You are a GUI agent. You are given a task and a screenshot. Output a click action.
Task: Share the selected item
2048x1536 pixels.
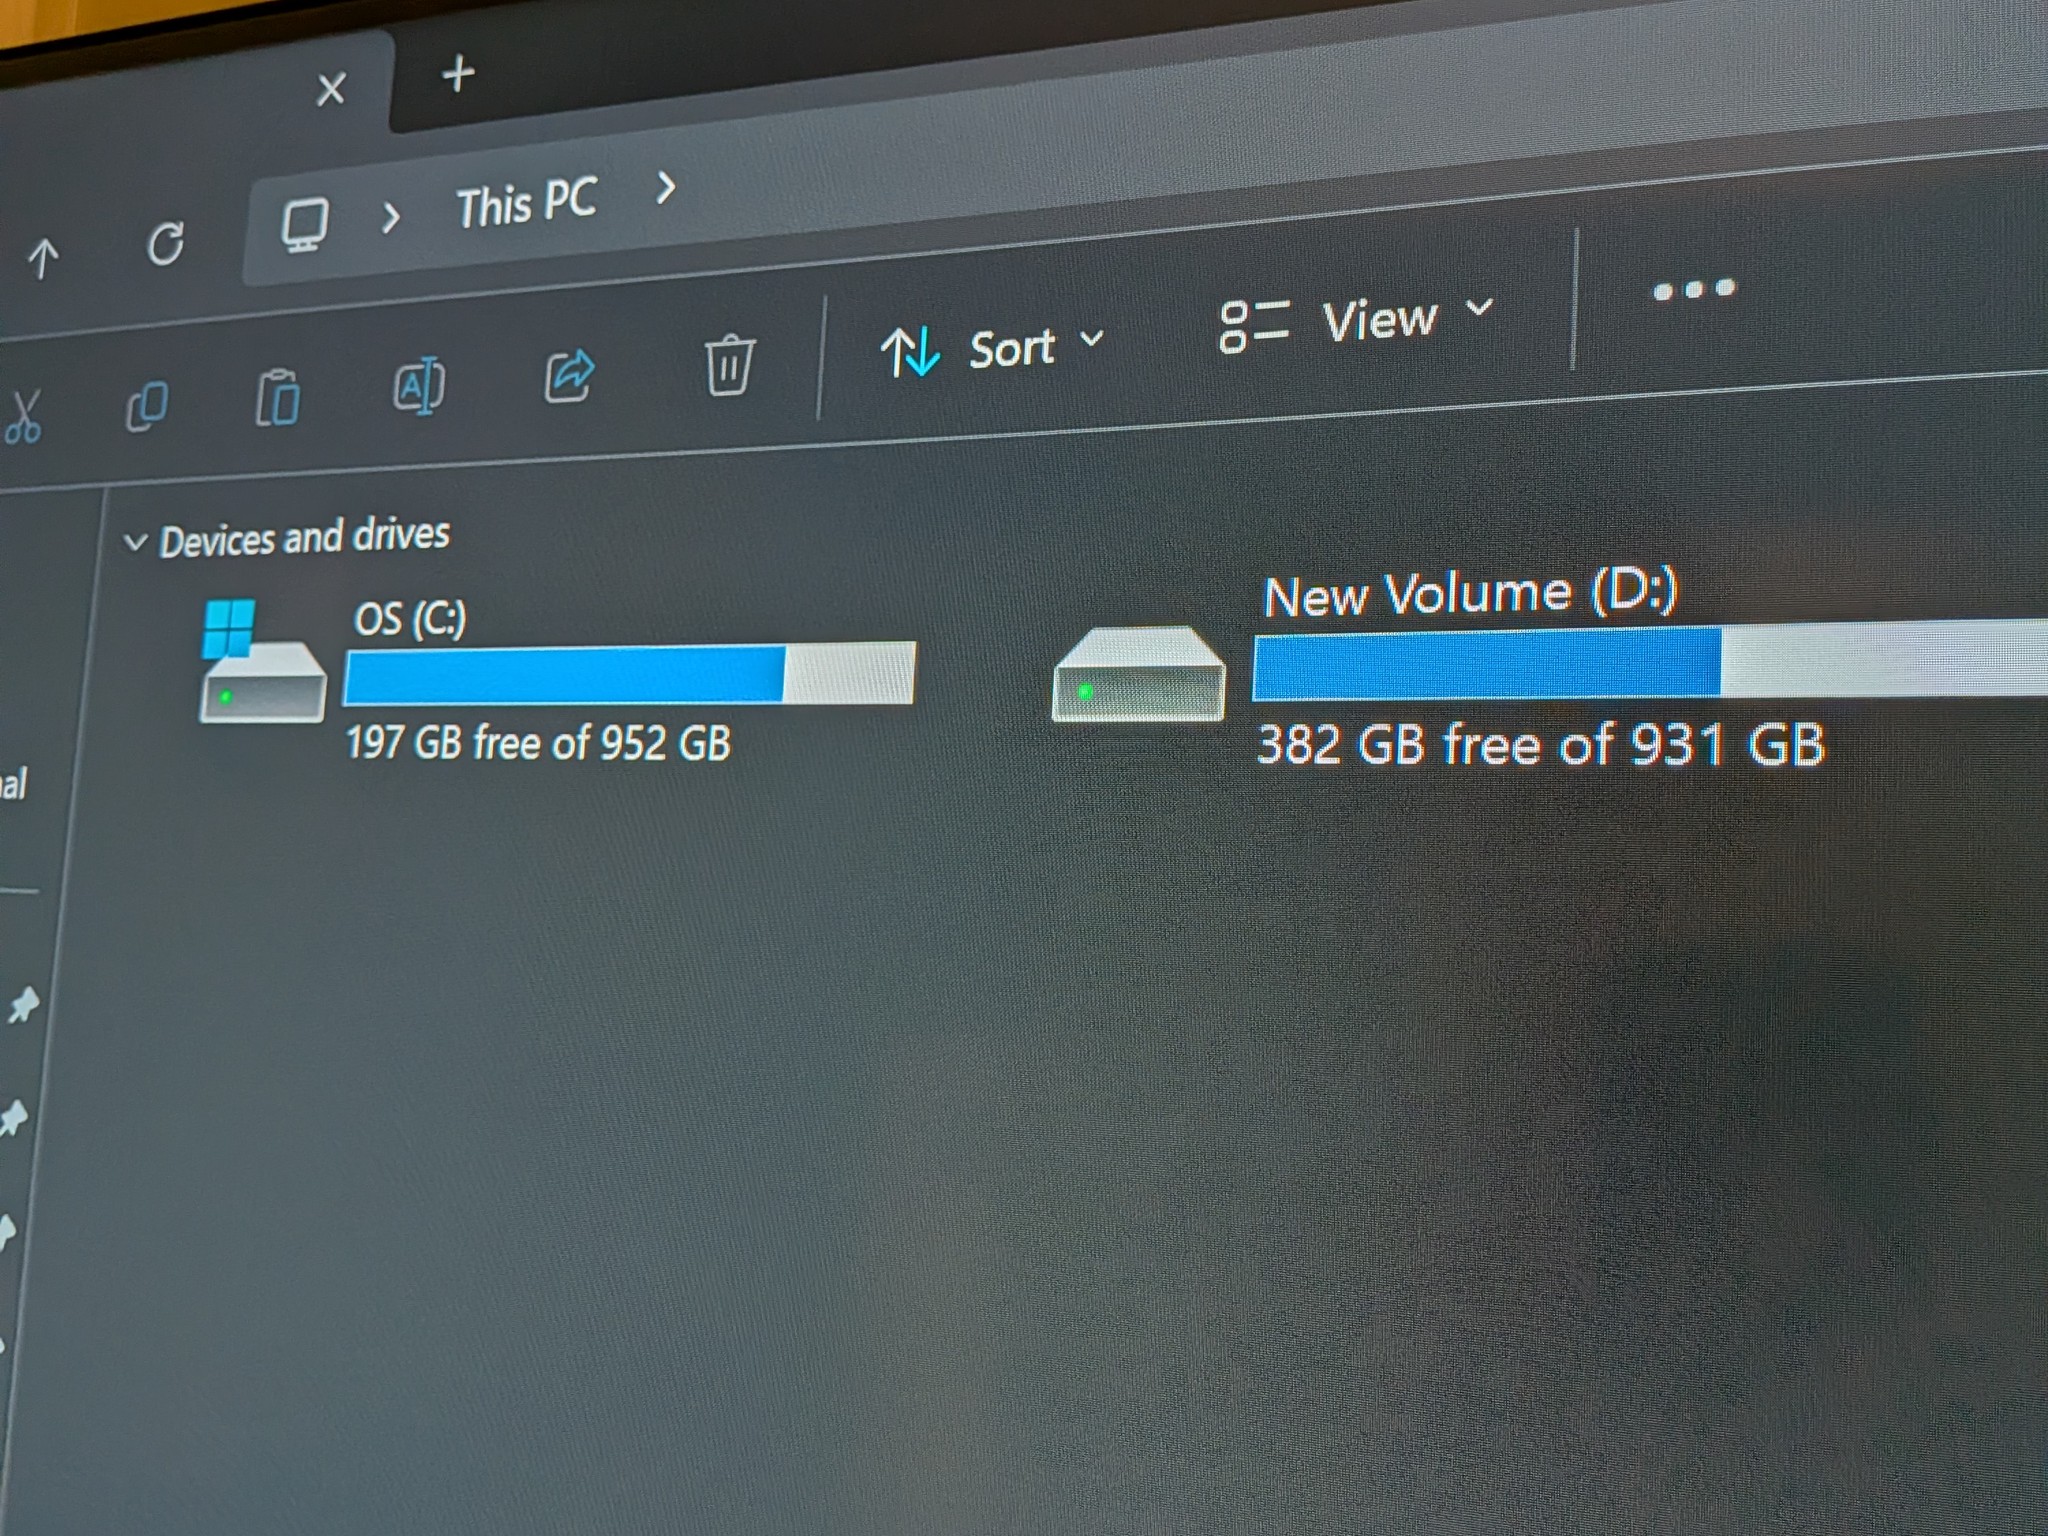pos(569,375)
